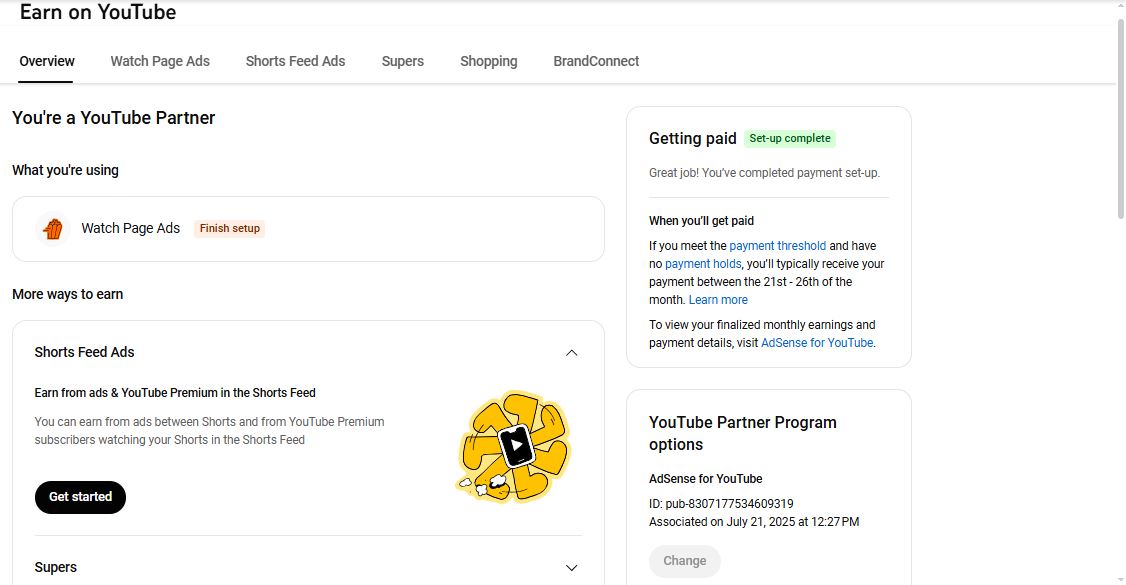Click the Learn more link
Viewport: 1126px width, 585px height.
pyautogui.click(x=718, y=300)
